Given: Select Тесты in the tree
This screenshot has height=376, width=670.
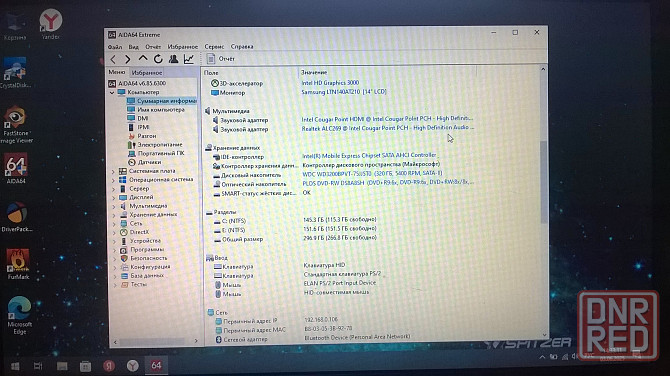Looking at the screenshot, I should click(134, 284).
